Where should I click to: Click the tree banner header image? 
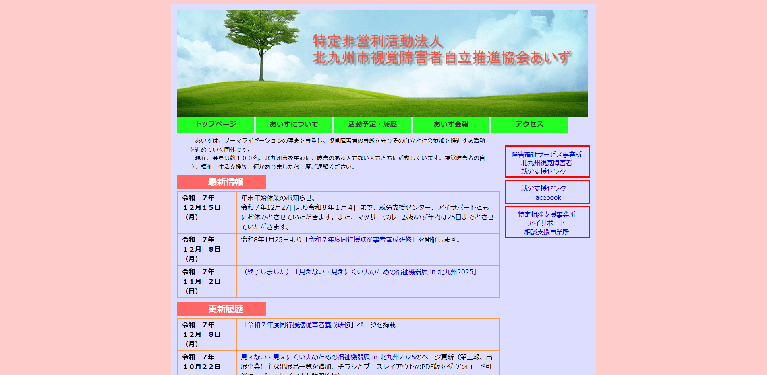(x=382, y=63)
